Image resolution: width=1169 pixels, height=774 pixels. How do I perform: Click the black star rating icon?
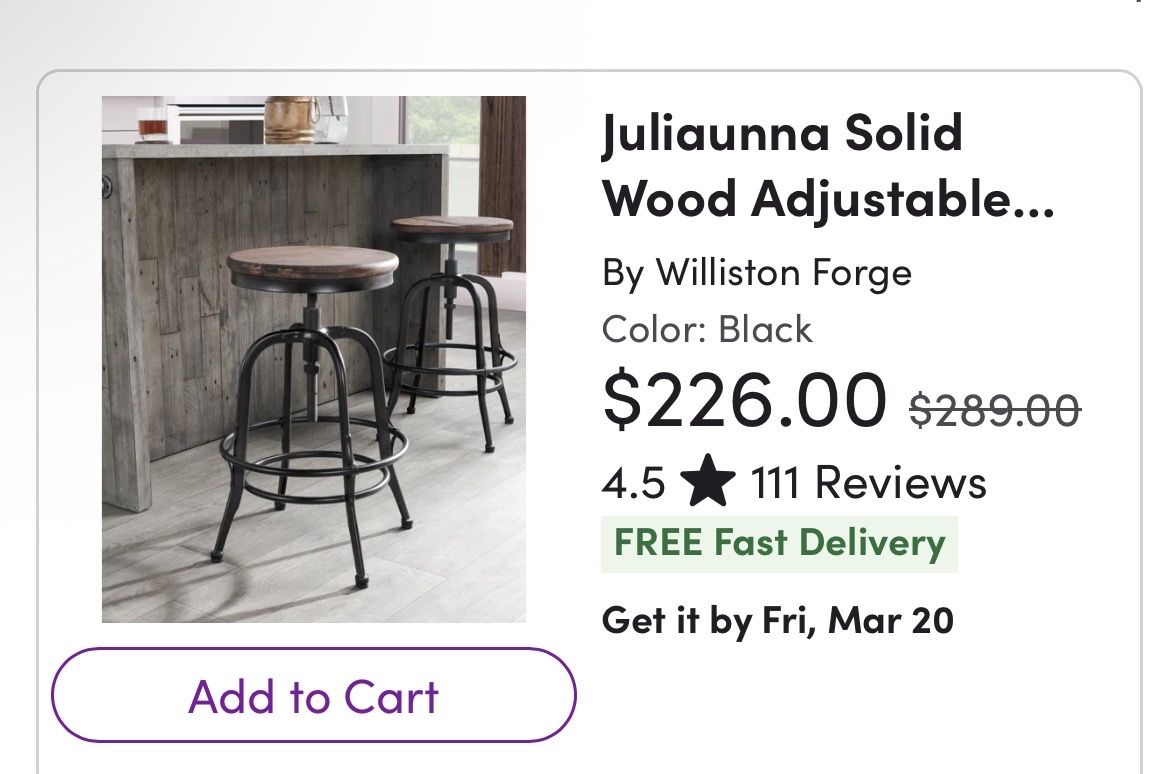[x=707, y=484]
